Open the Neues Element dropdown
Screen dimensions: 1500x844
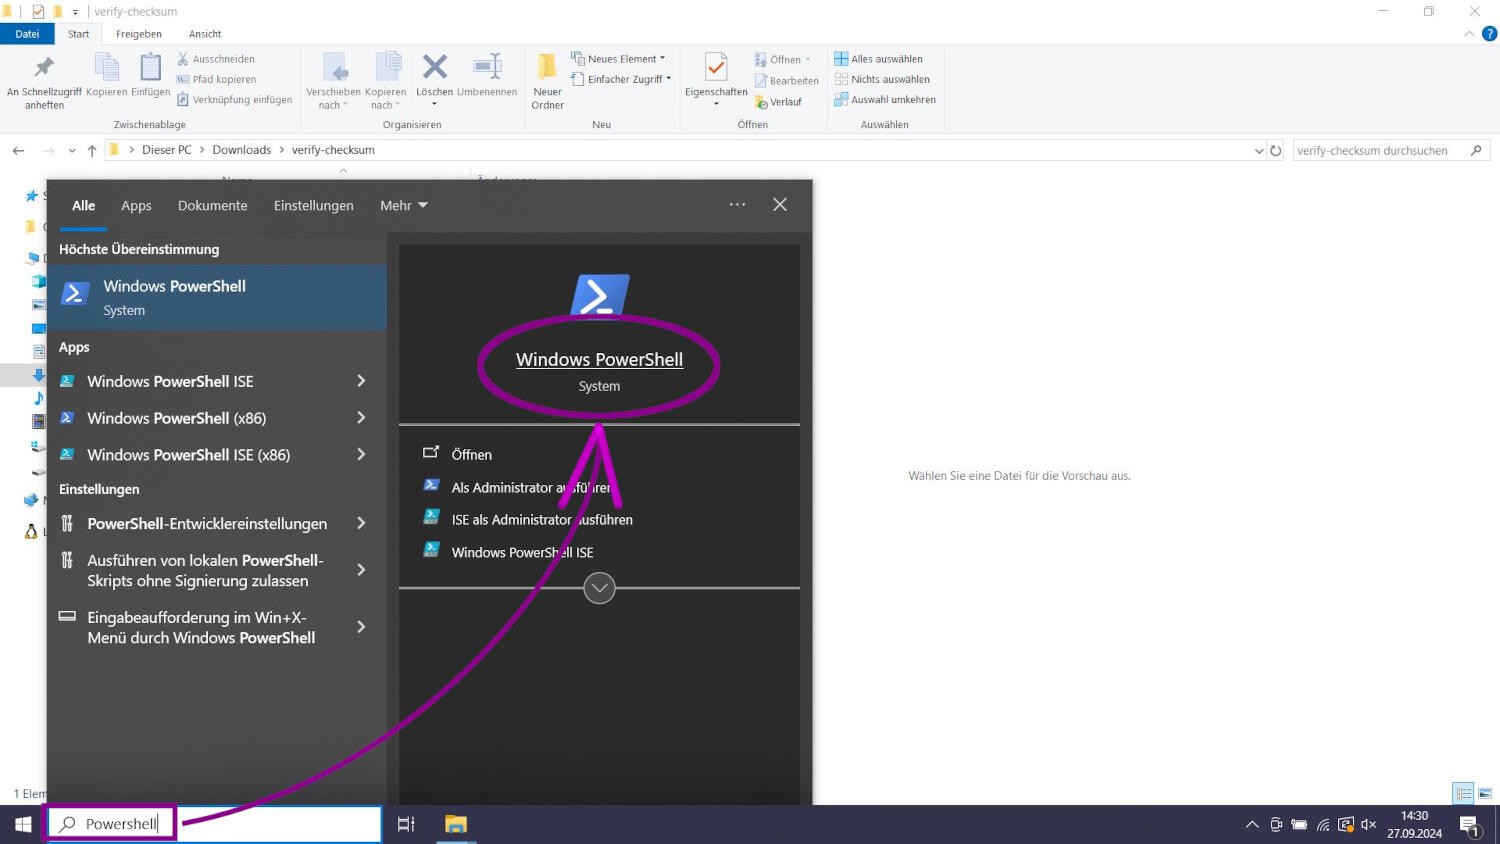coord(618,59)
